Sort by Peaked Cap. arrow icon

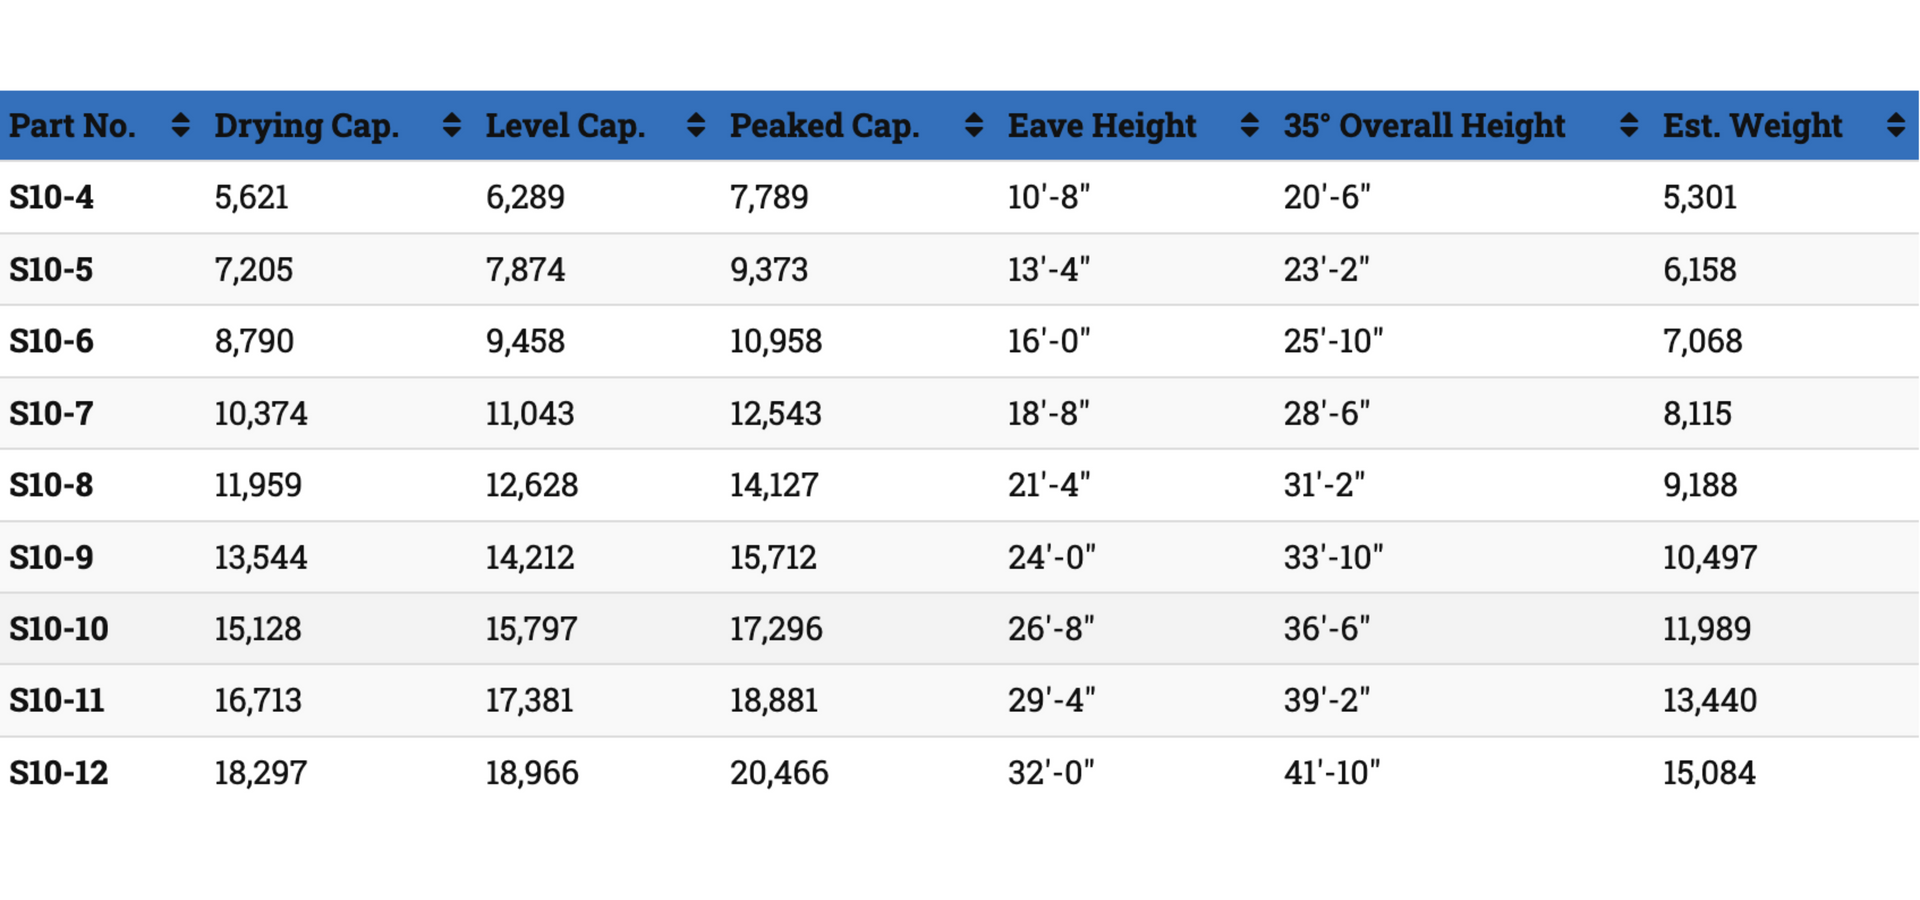click(x=973, y=125)
